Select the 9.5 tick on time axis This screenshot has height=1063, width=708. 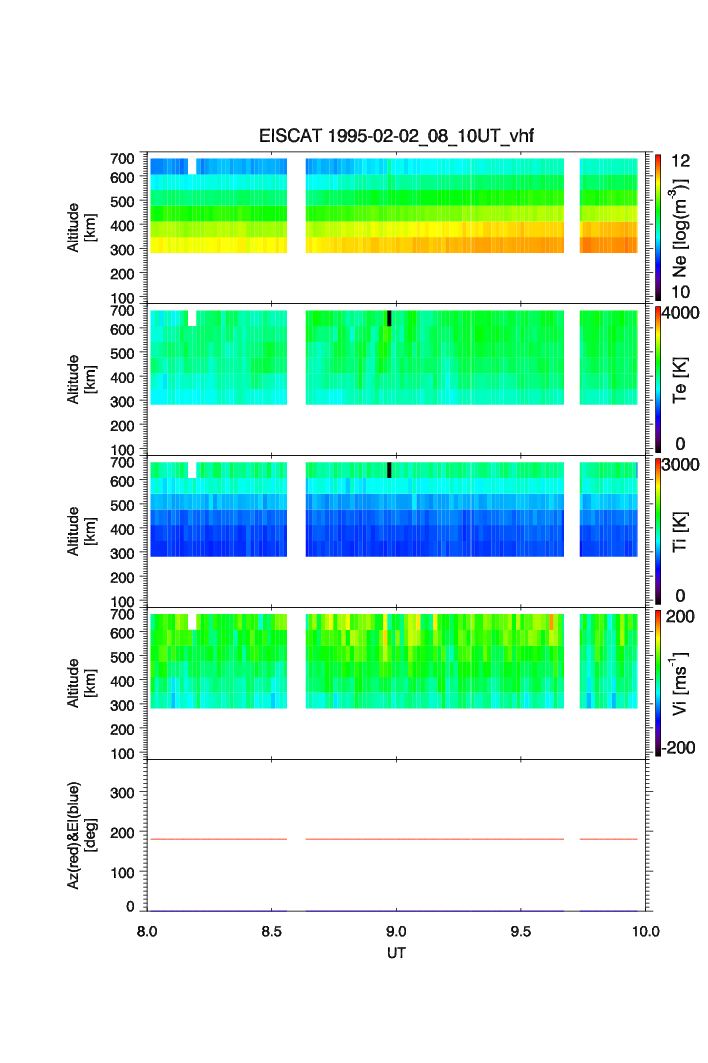click(x=521, y=931)
